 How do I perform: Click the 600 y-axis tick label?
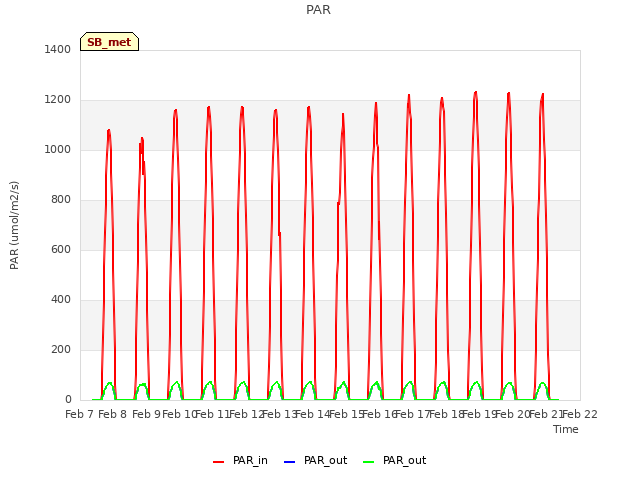pyautogui.click(x=61, y=249)
